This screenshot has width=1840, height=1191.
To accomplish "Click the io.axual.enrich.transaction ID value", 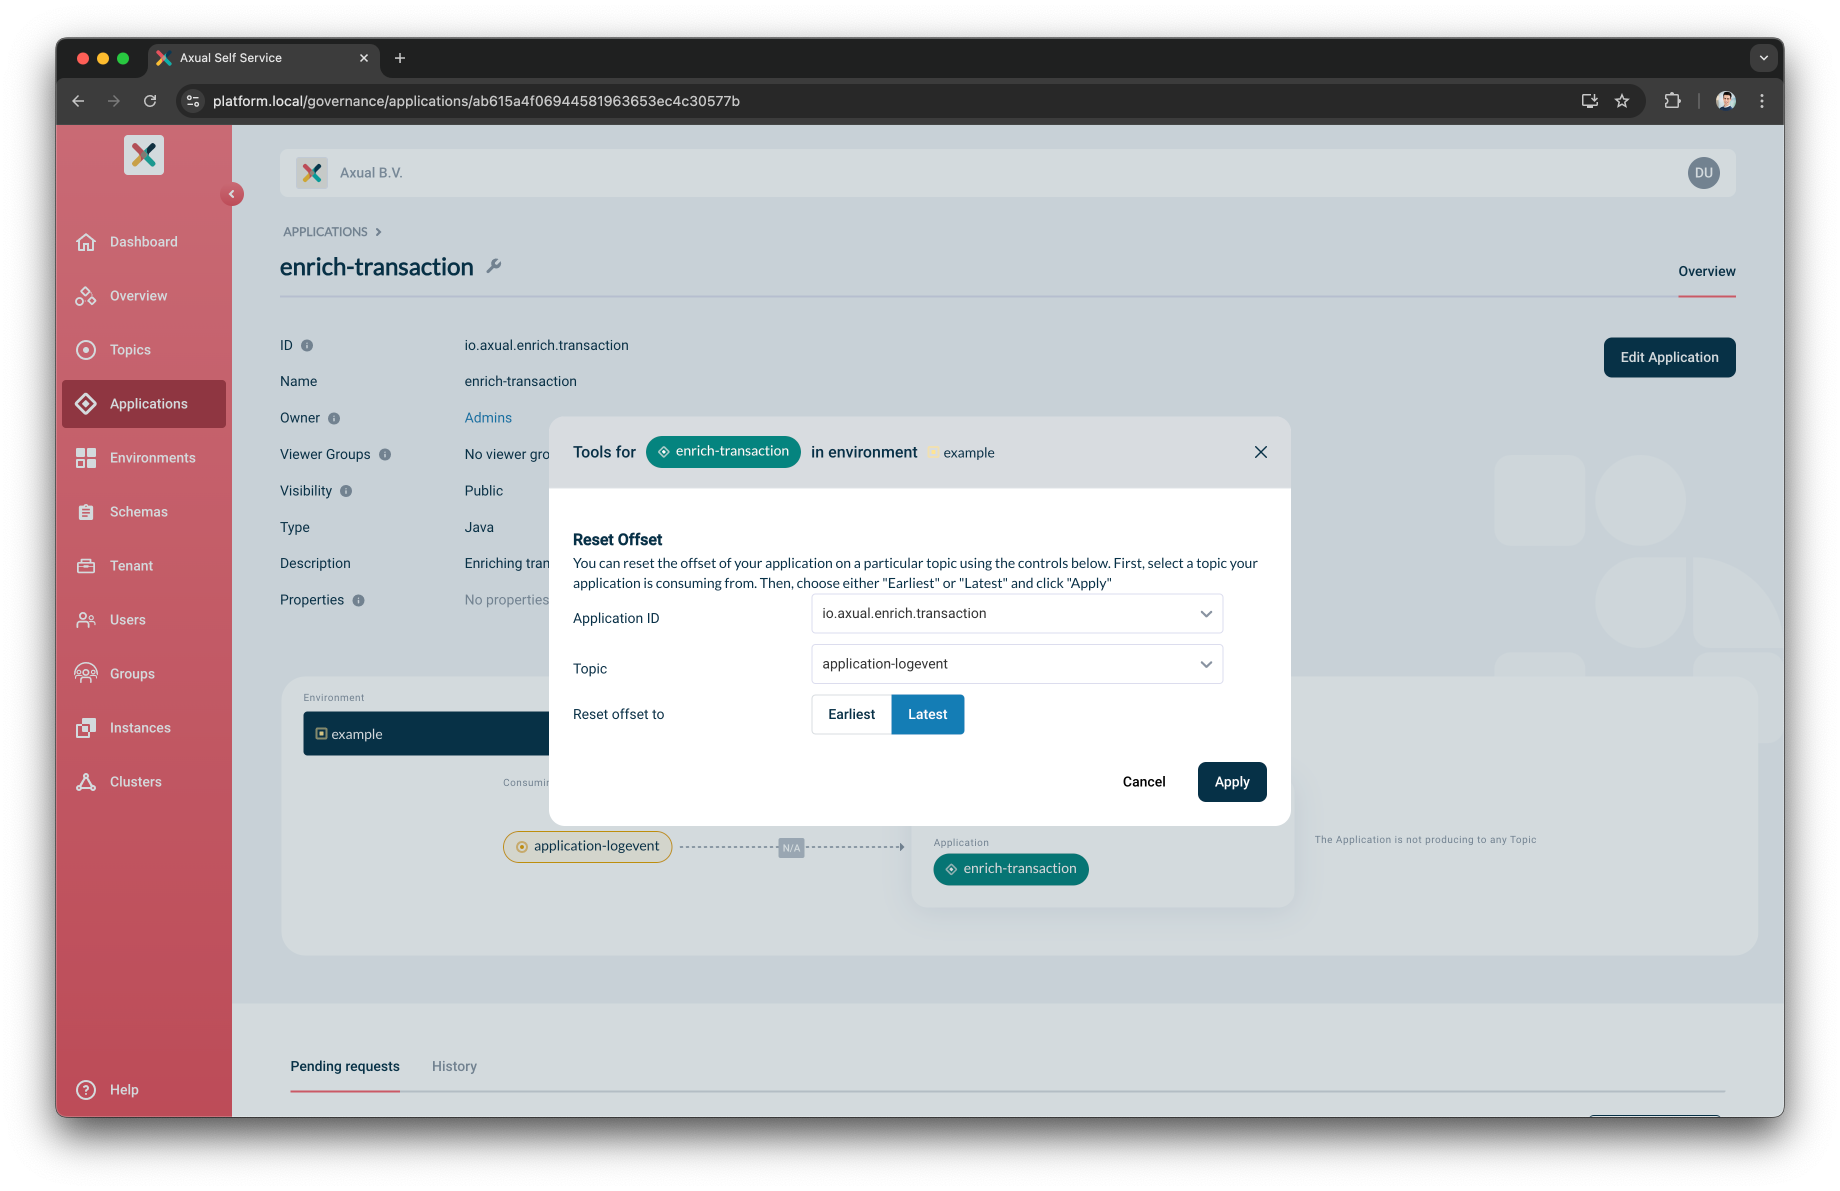I will pyautogui.click(x=546, y=346).
